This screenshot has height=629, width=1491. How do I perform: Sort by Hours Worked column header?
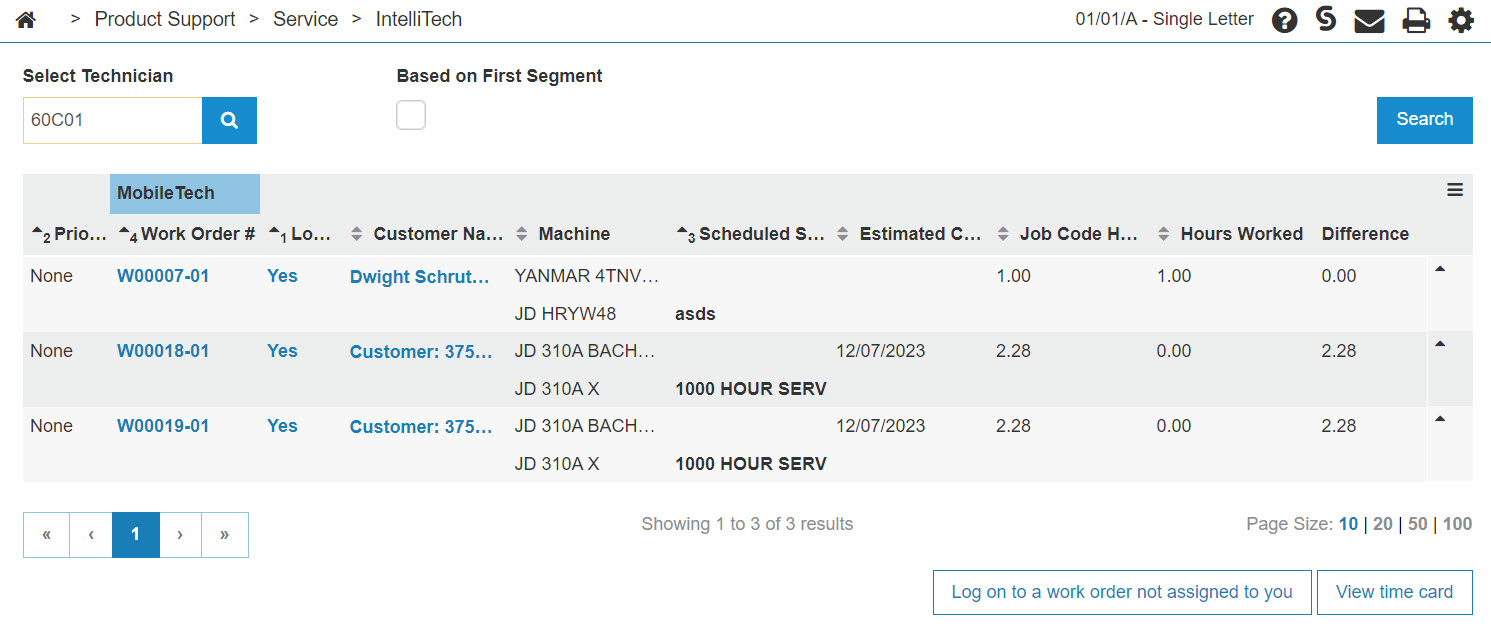tap(1241, 234)
